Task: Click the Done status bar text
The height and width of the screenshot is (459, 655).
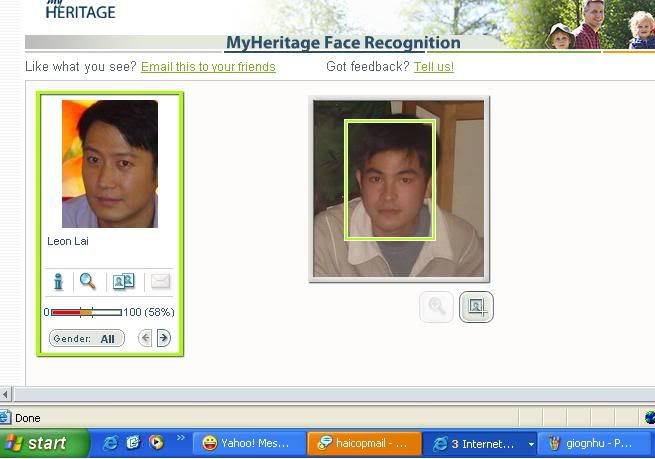Action: tap(28, 418)
